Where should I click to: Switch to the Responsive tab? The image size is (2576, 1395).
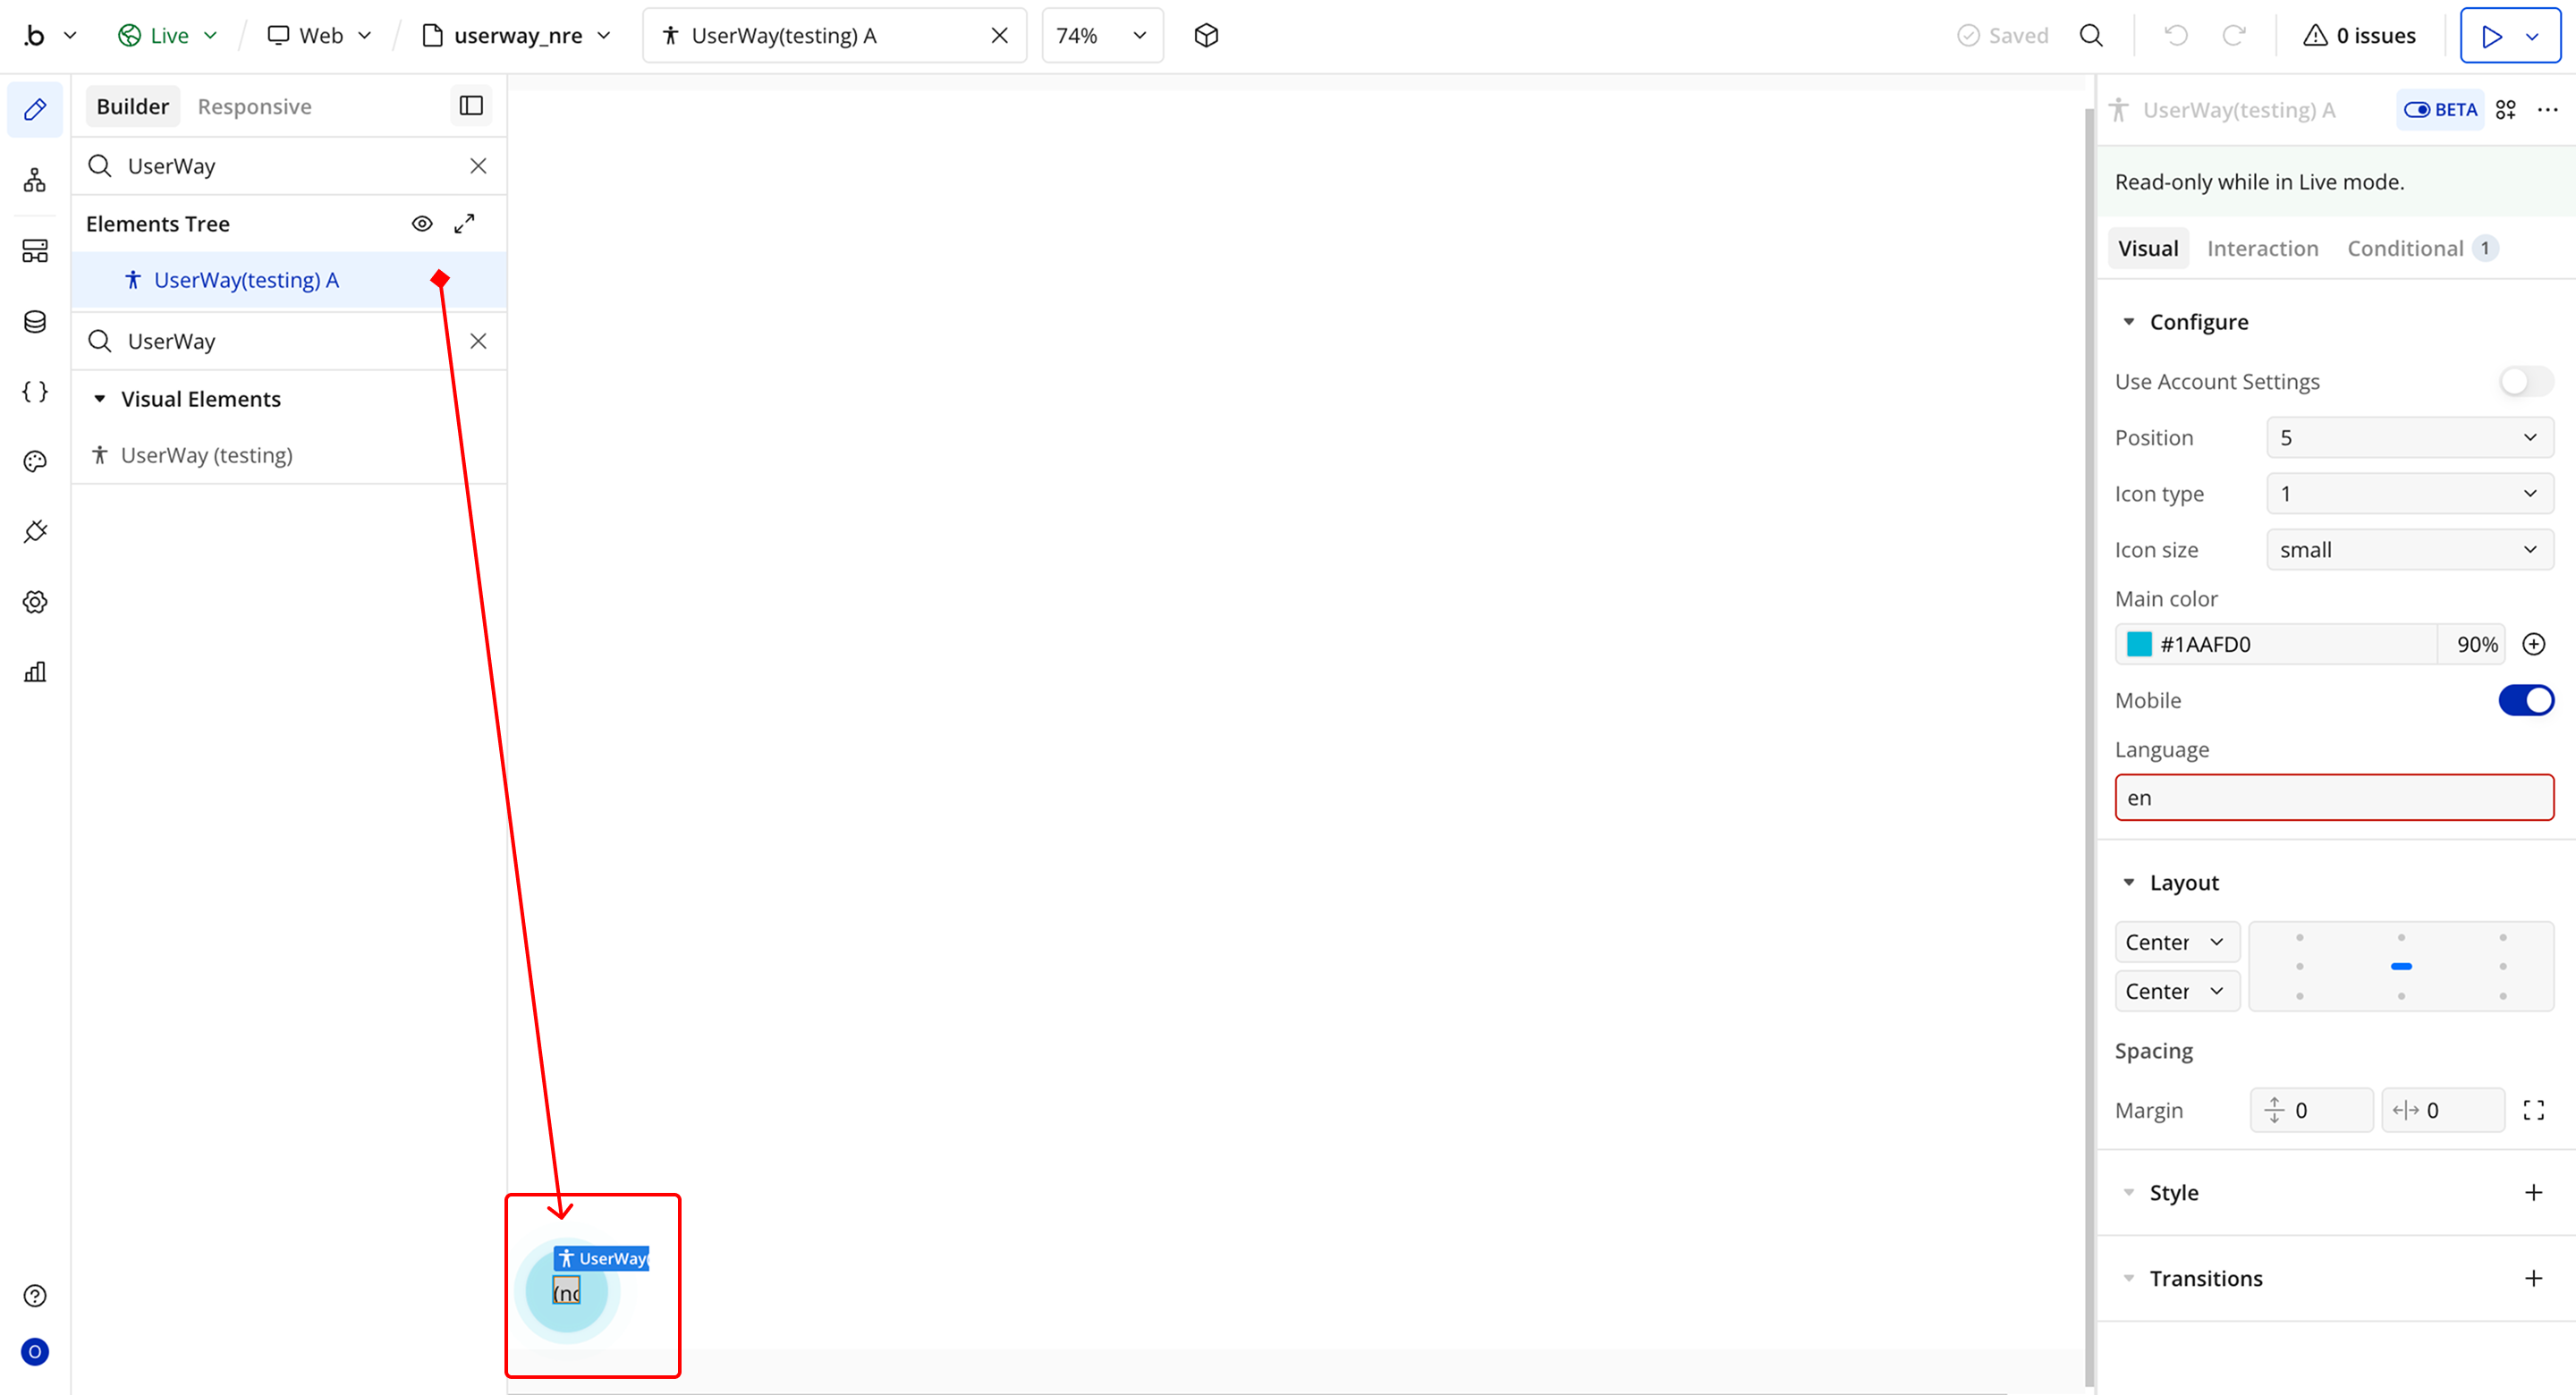[x=254, y=106]
